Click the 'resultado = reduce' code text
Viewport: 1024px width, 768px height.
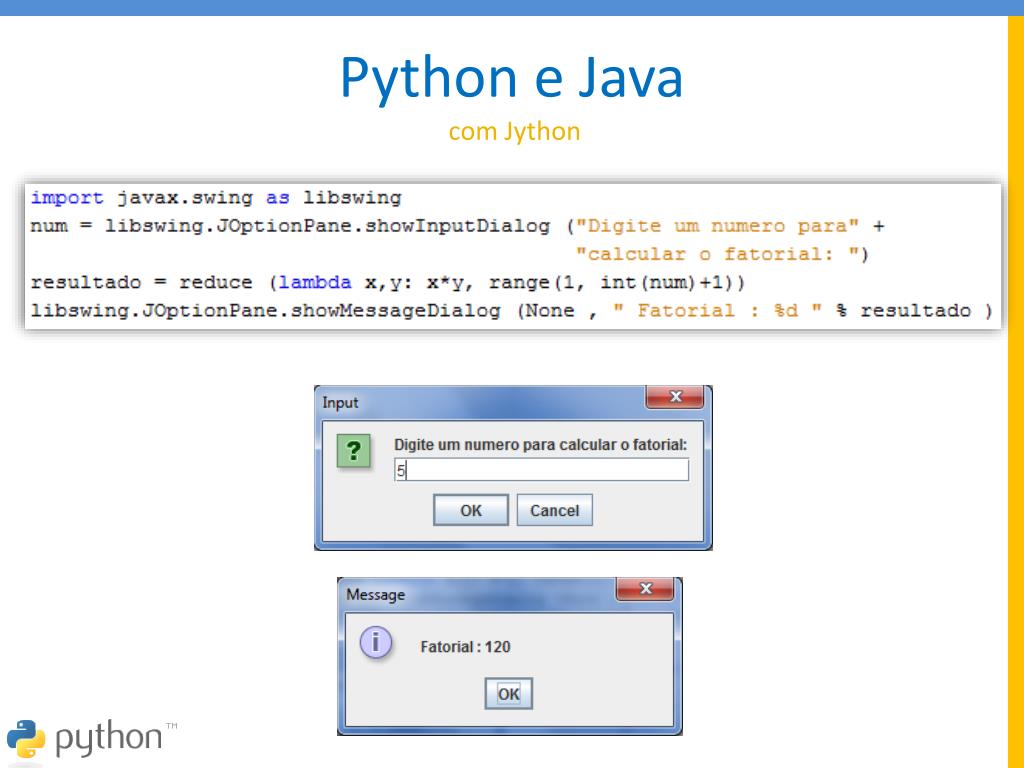point(141,282)
